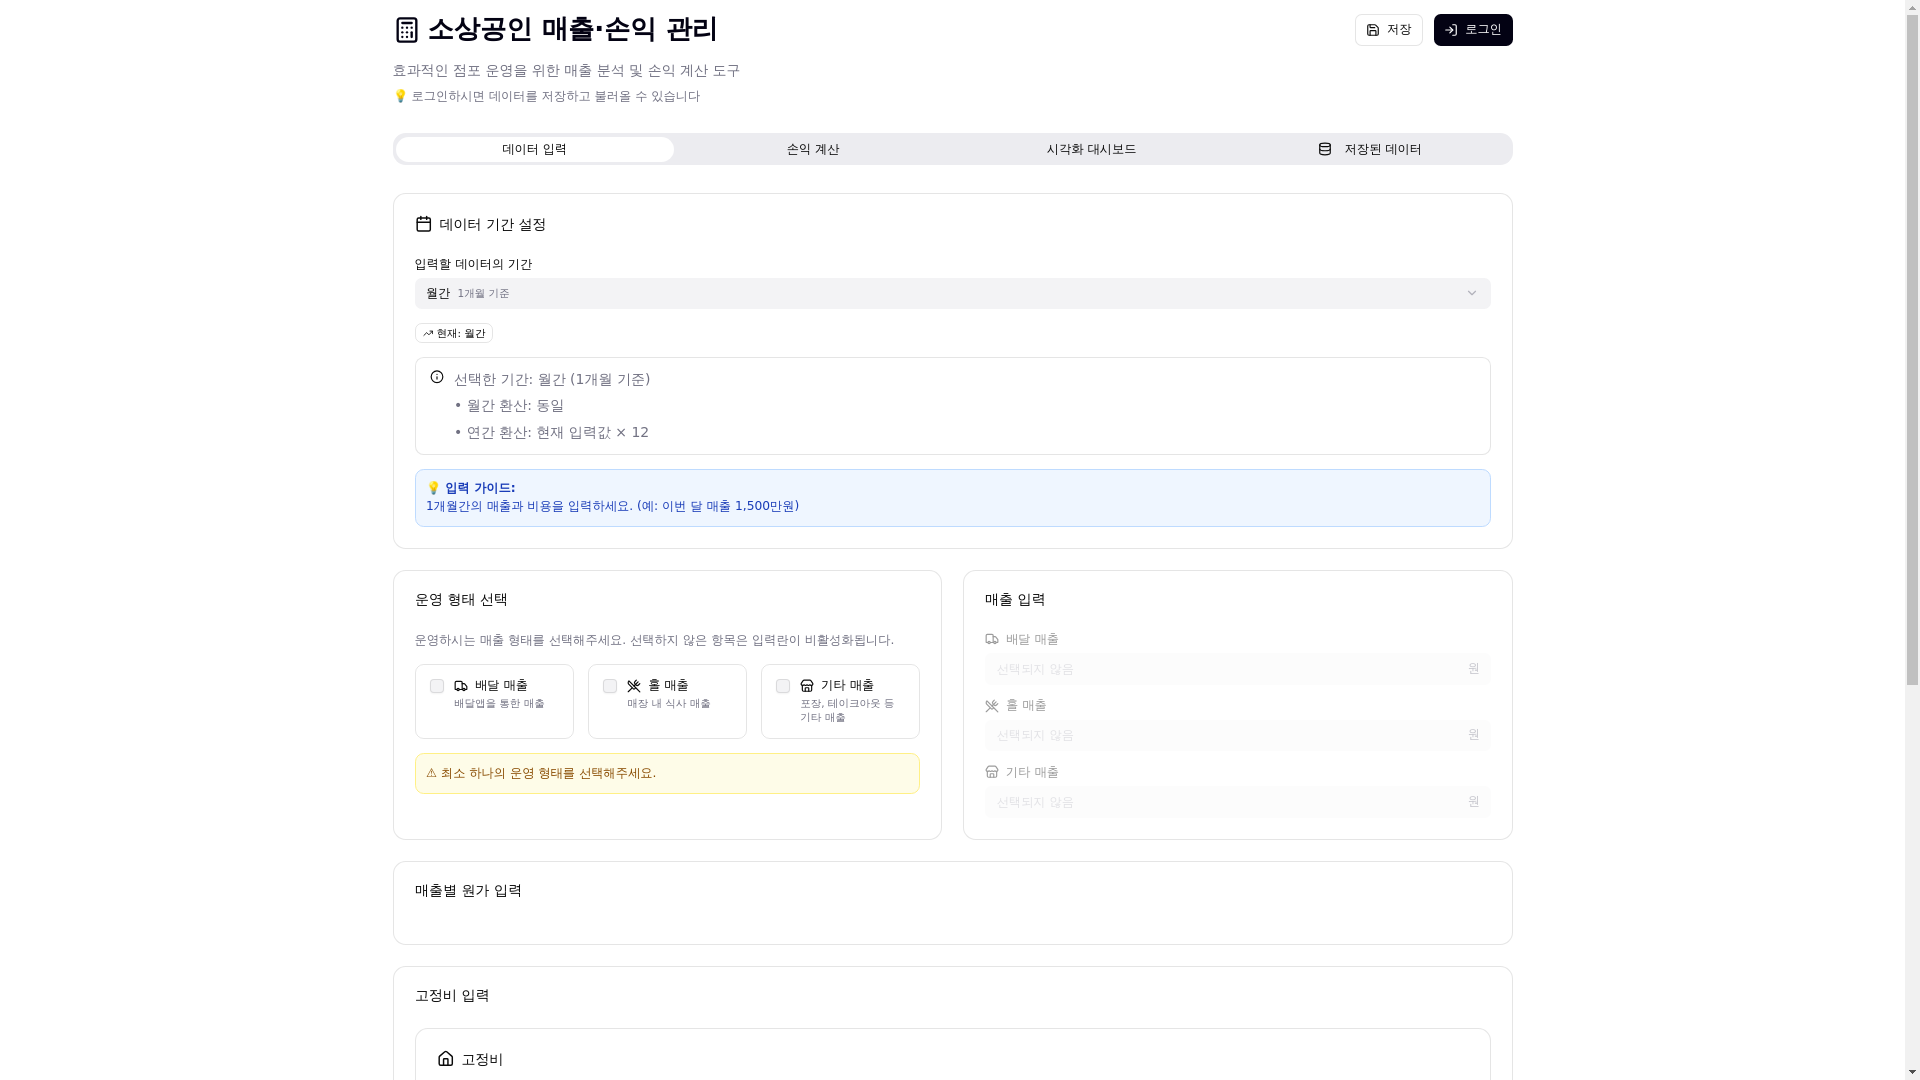The height and width of the screenshot is (1080, 1920).
Task: Click the save disk icon
Action: tap(1373, 30)
